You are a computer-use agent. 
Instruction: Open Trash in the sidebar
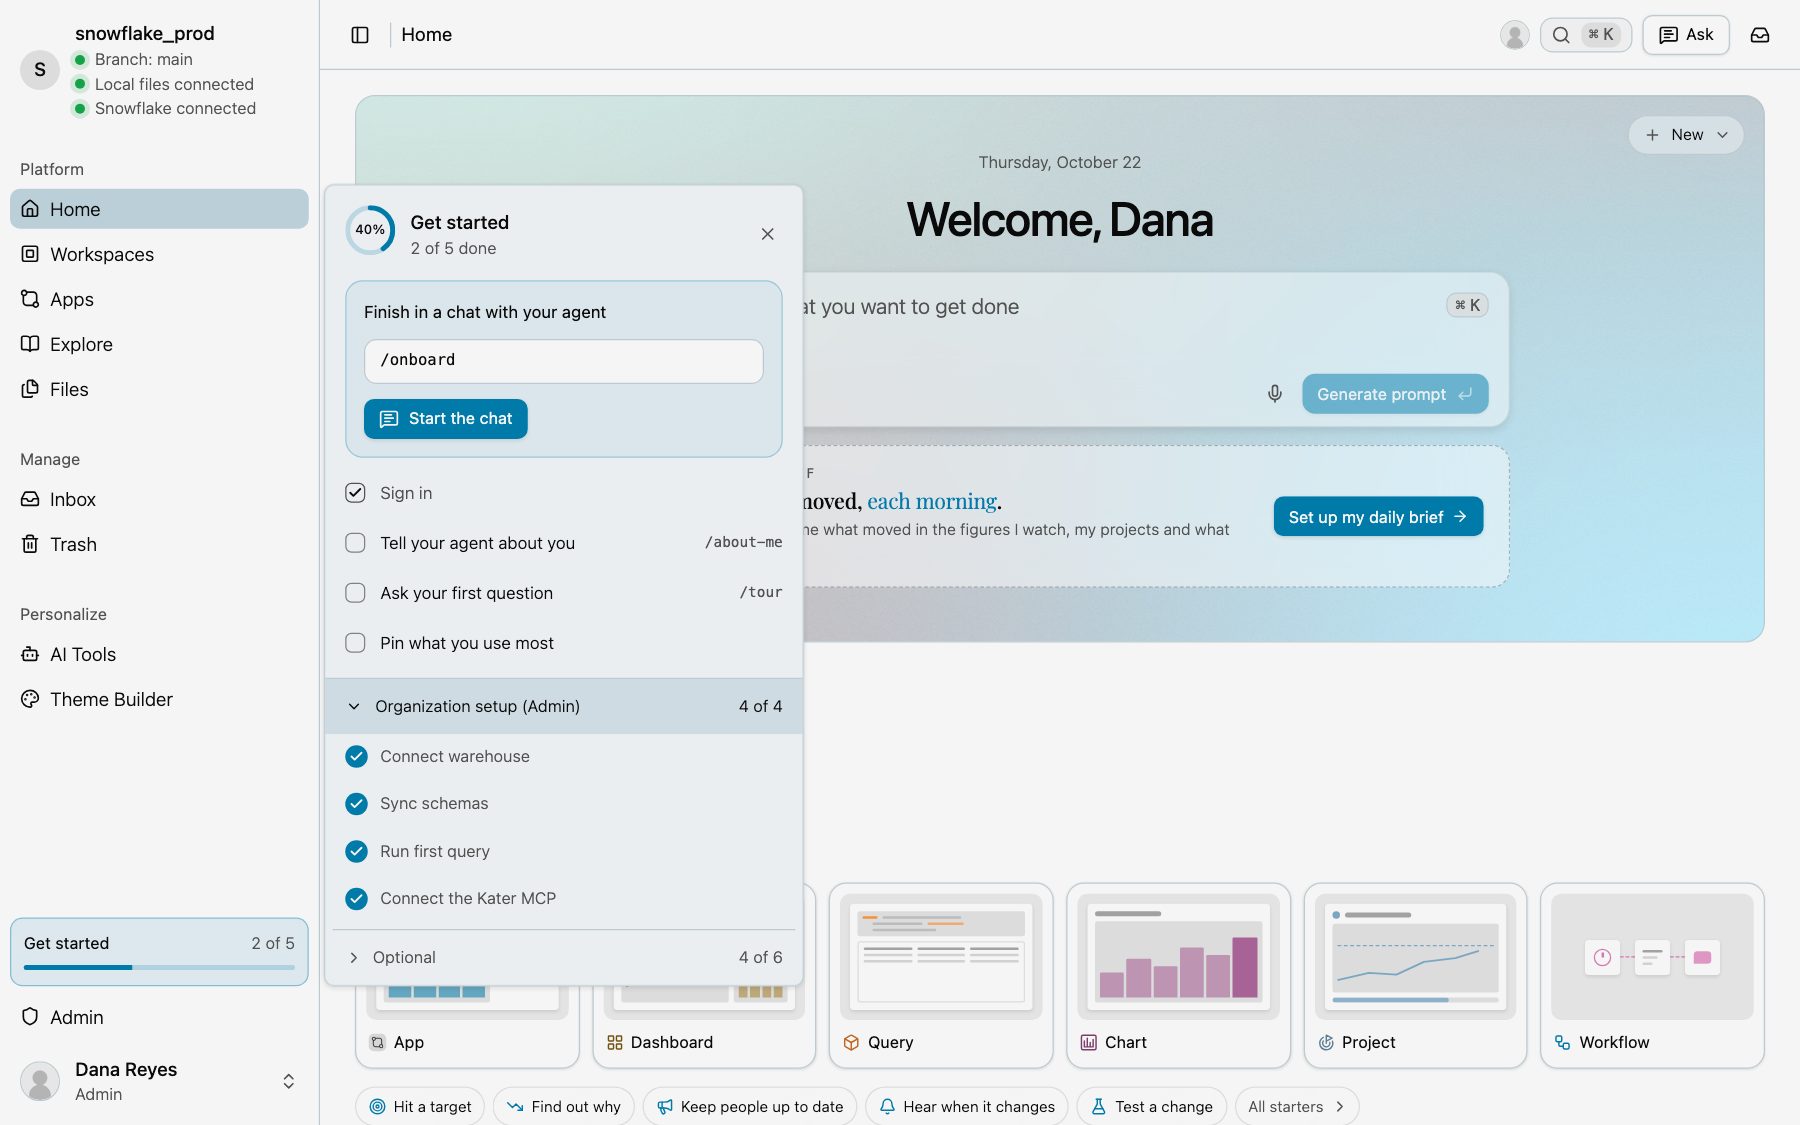[x=159, y=544]
